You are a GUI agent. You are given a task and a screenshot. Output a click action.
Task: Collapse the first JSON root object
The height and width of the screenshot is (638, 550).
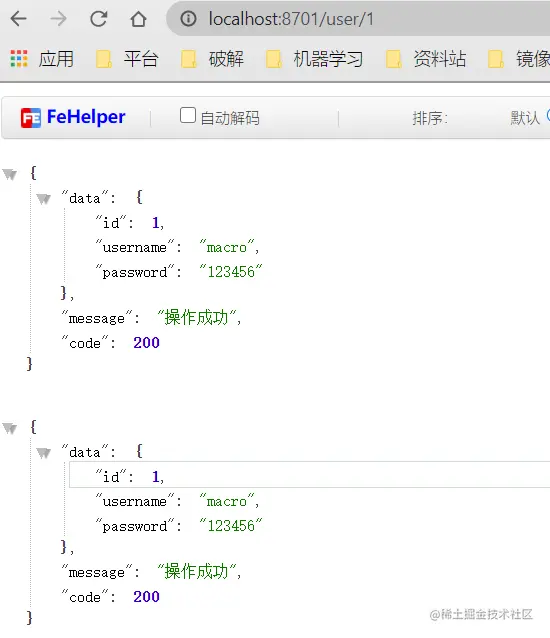[9, 175]
